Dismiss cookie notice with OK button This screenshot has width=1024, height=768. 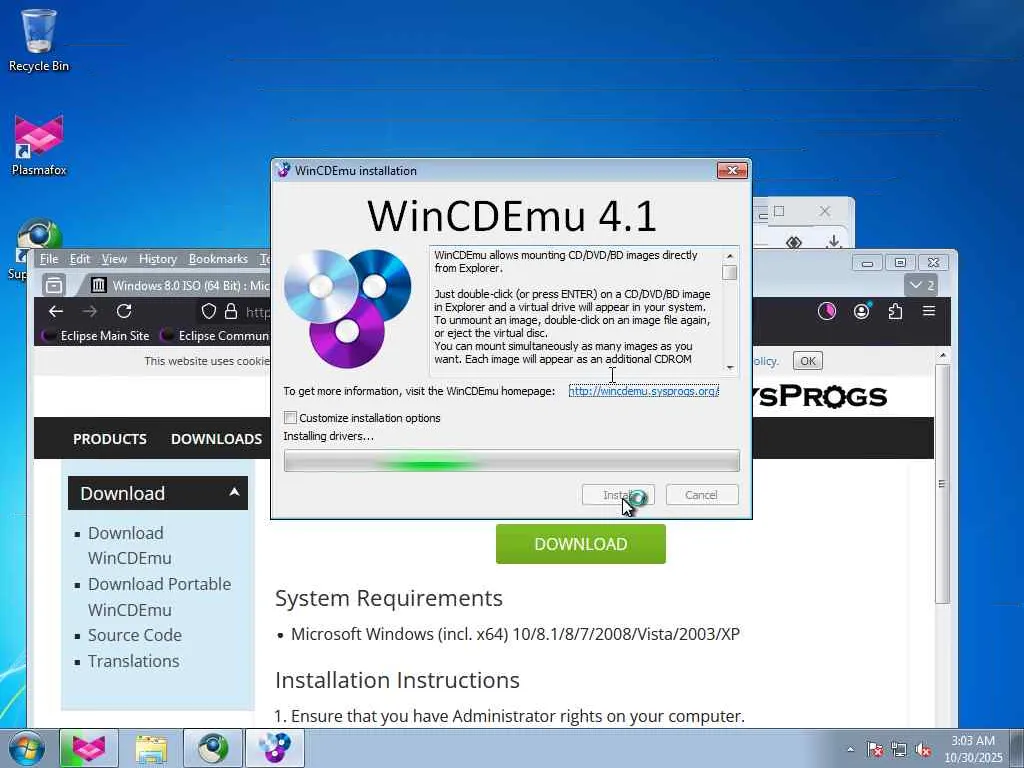point(808,361)
